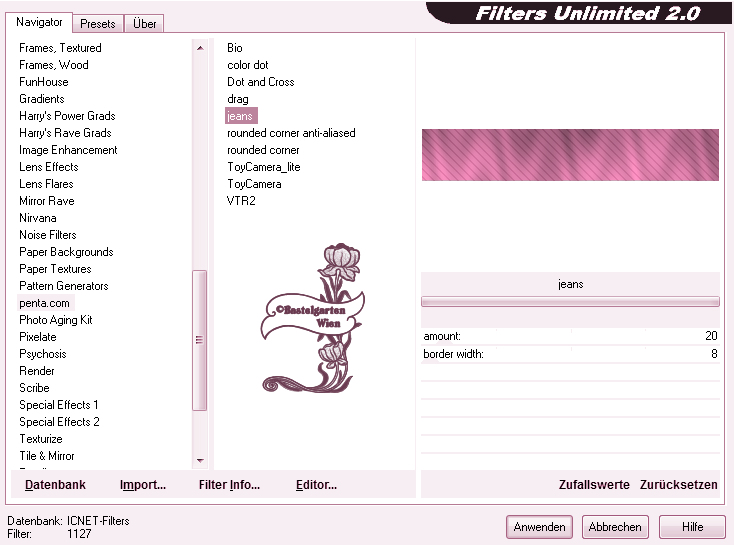The image size is (734, 545).
Task: Select the Special Effects 2 category
Action: tap(59, 422)
